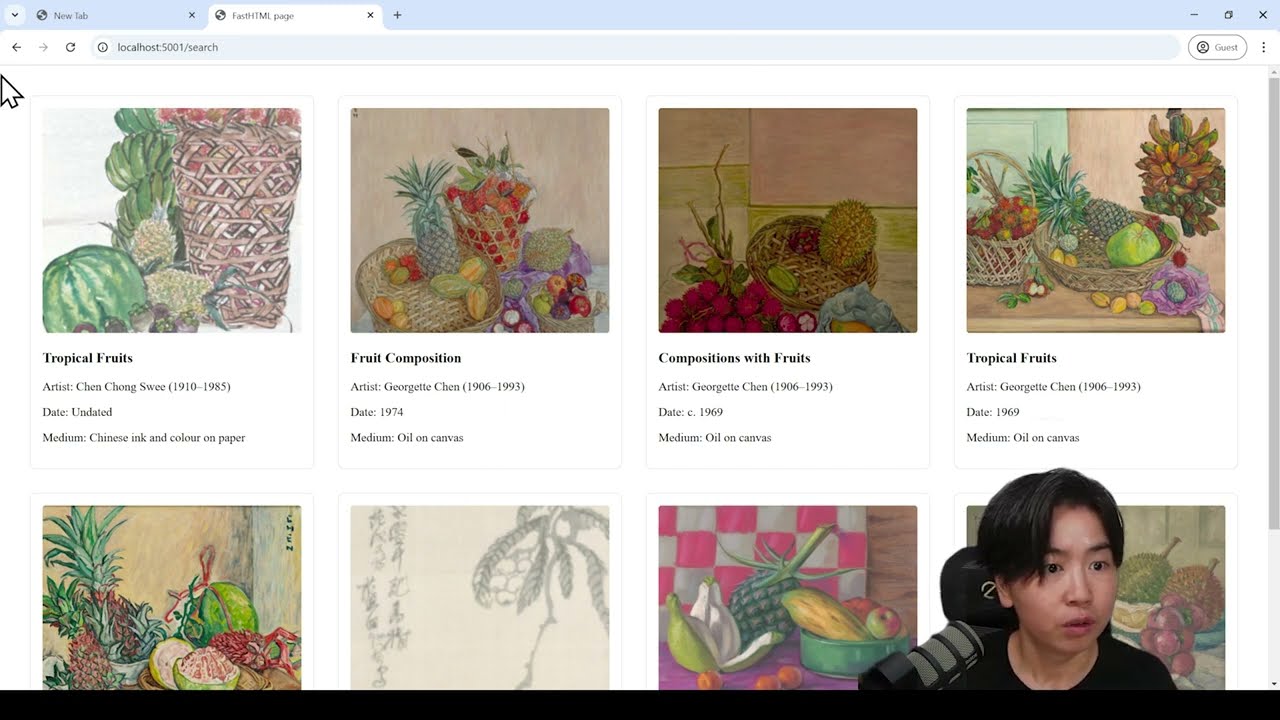Click the scrollbar down arrow
This screenshot has width=1280, height=720.
click(1274, 684)
